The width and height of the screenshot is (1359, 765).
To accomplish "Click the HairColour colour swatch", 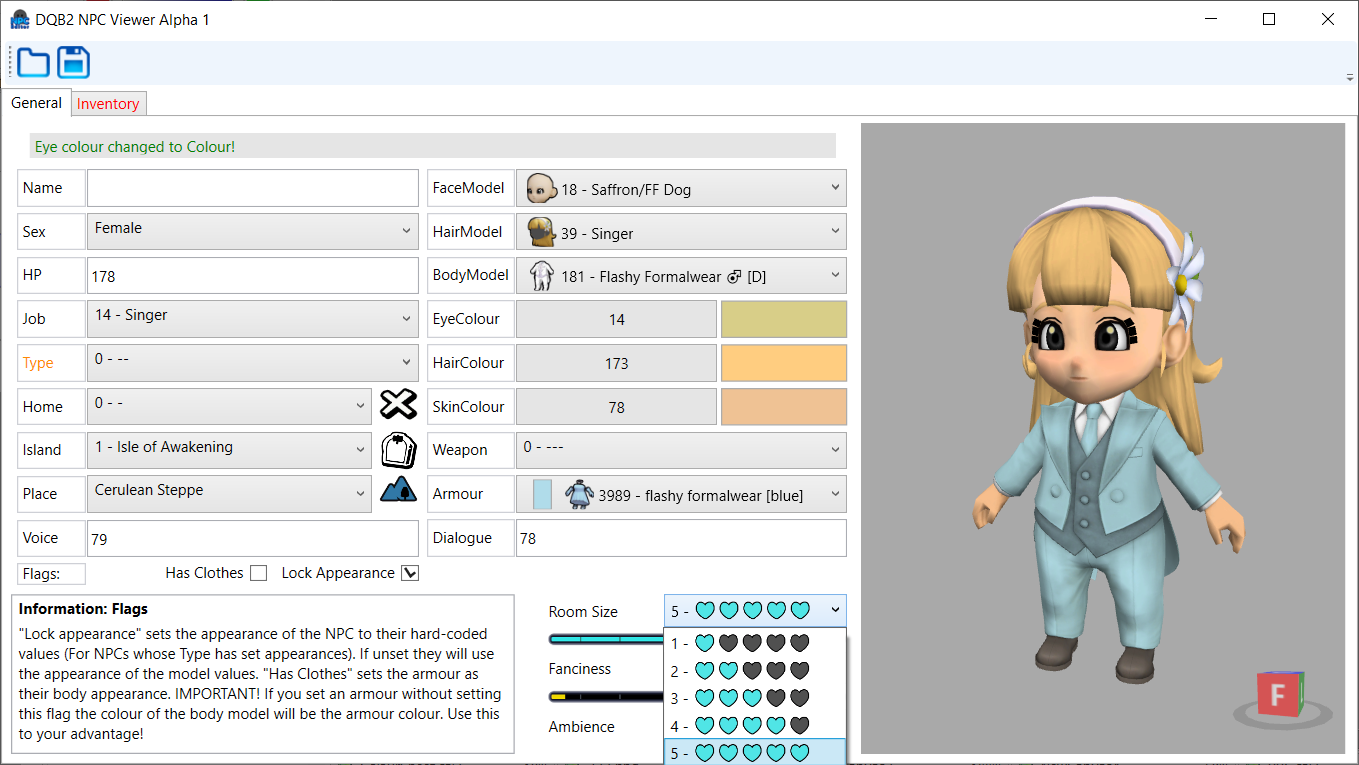I will 784,363.
